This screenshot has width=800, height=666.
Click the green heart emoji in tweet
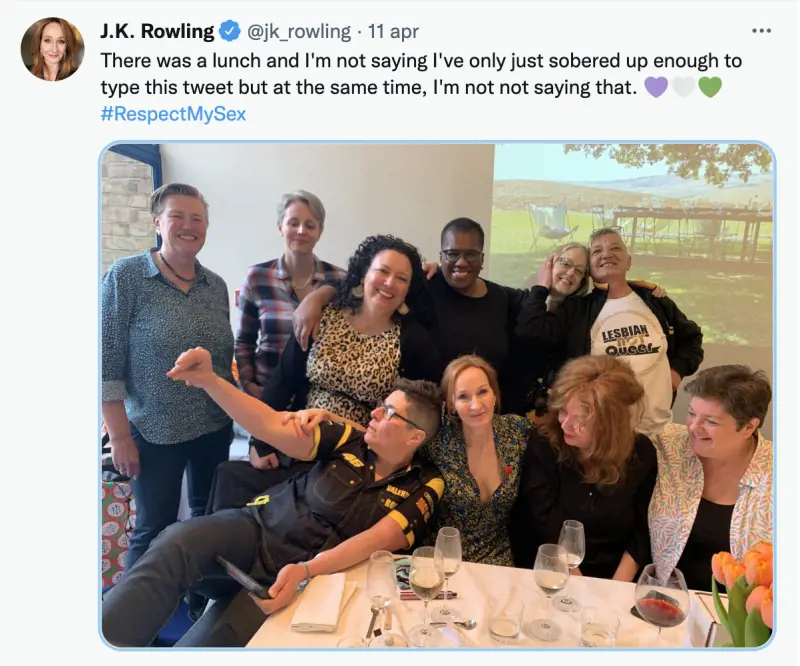[710, 87]
